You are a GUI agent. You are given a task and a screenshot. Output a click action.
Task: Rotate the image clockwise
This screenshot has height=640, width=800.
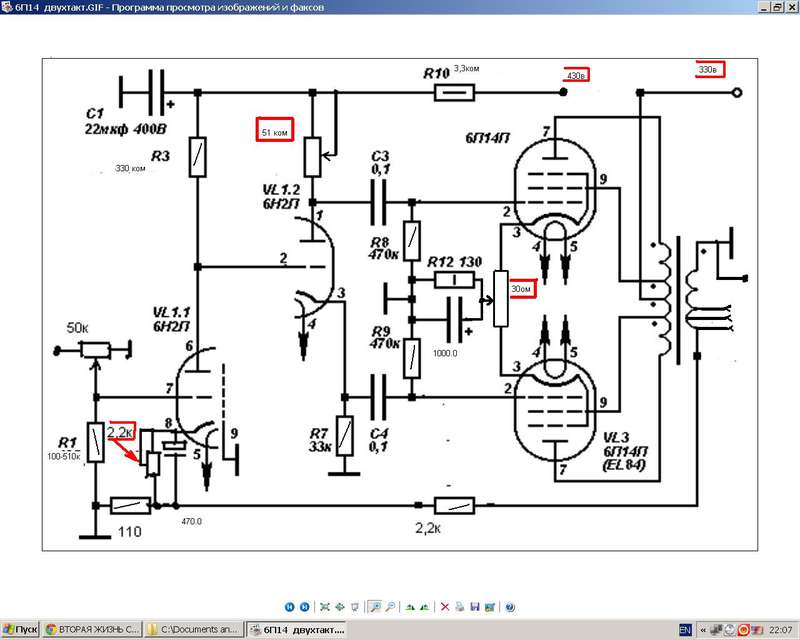[408, 607]
